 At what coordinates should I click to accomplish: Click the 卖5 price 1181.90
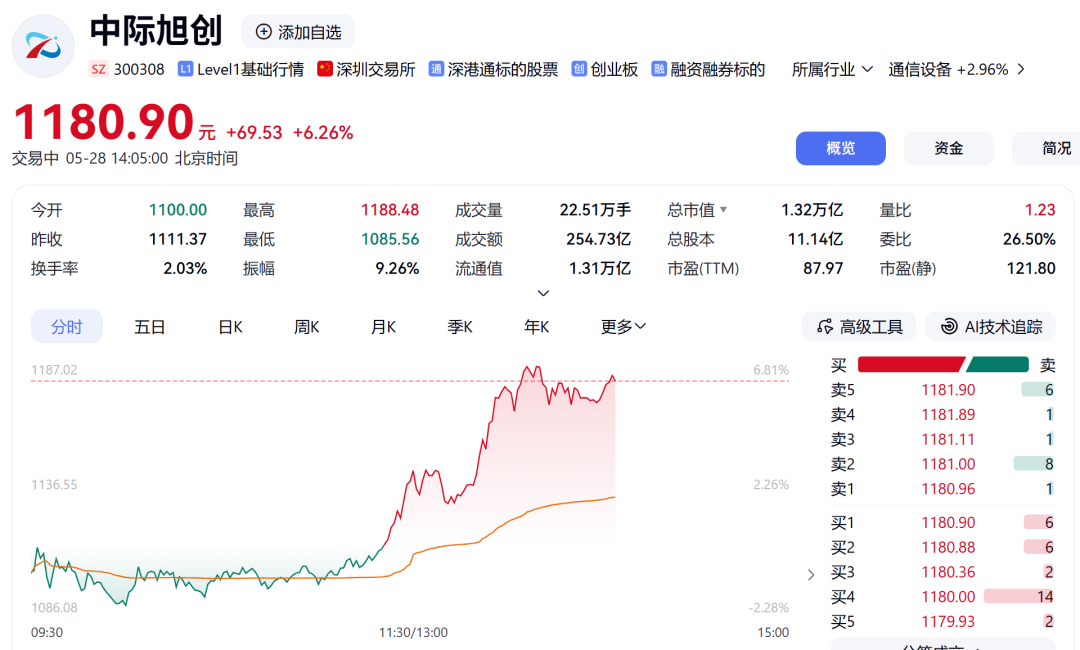pos(948,390)
